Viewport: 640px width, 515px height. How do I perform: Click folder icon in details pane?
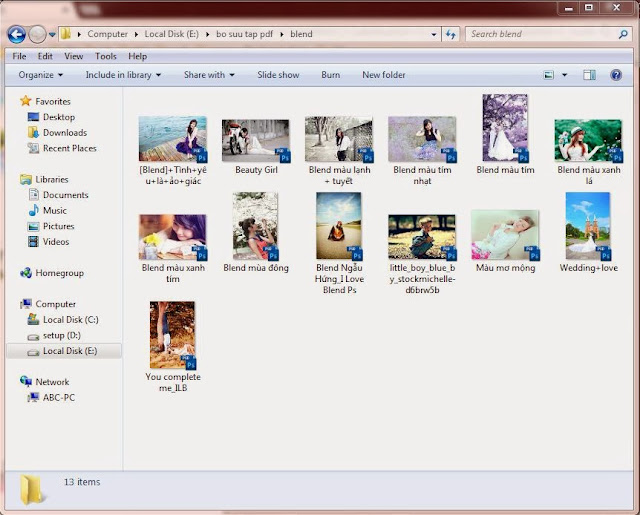pyautogui.click(x=31, y=489)
